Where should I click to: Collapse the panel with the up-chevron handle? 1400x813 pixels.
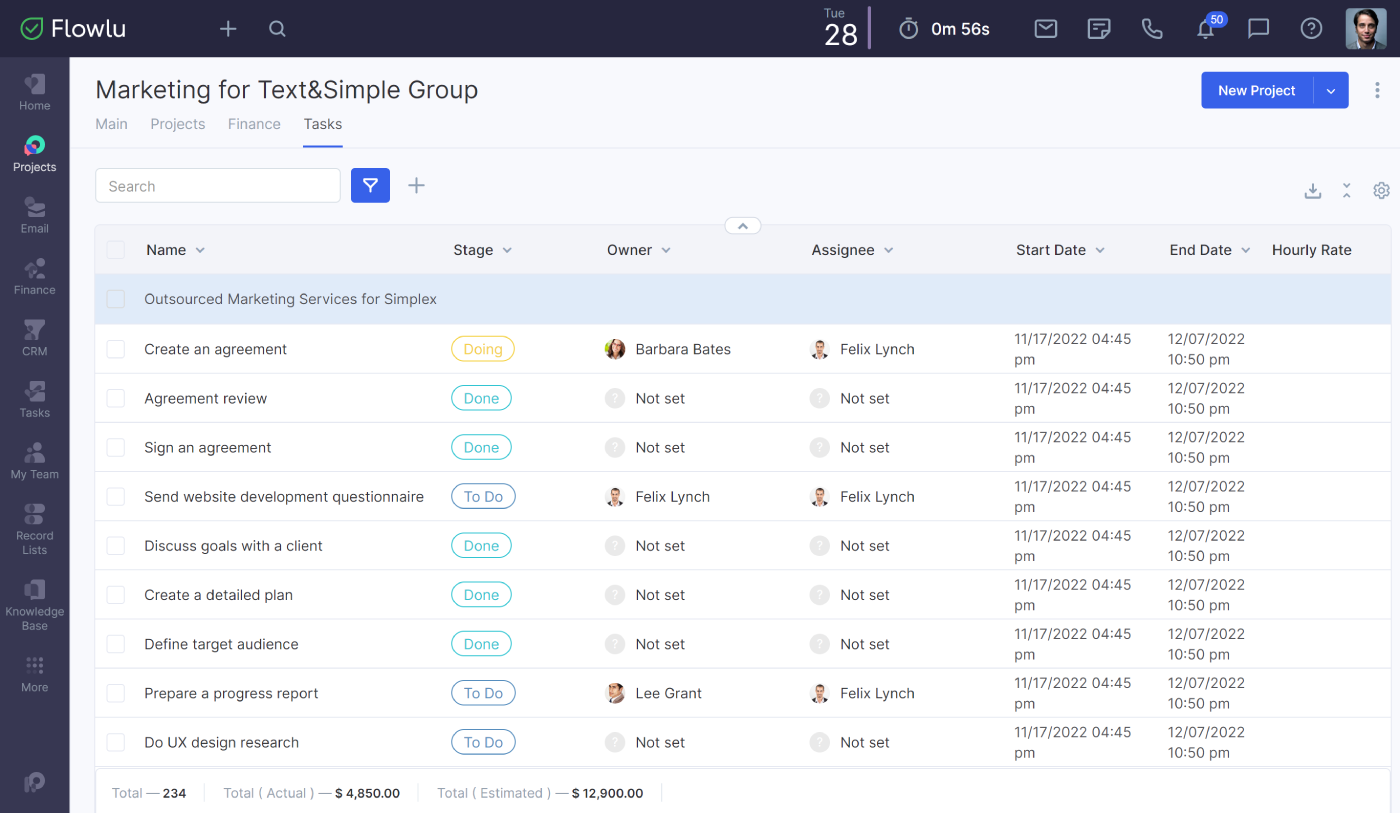[743, 226]
